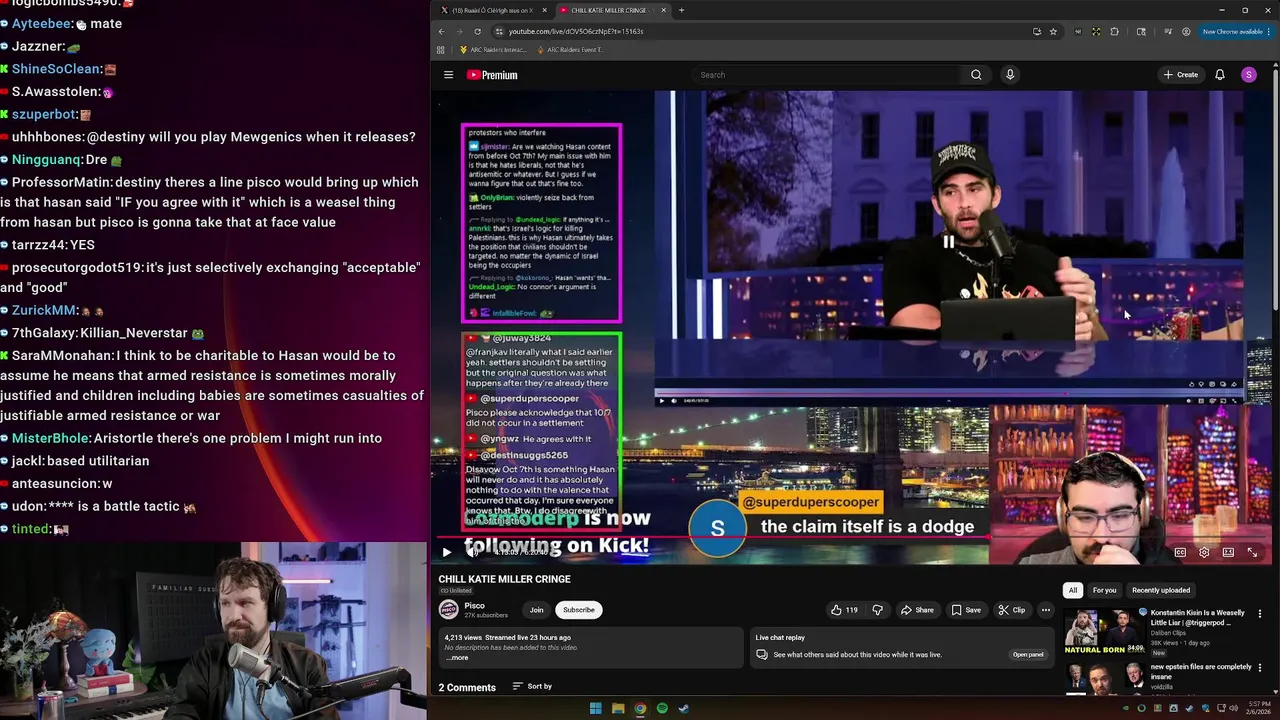Click the Chrome address bar URL
Viewport: 1280px width, 720px height.
click(x=576, y=31)
